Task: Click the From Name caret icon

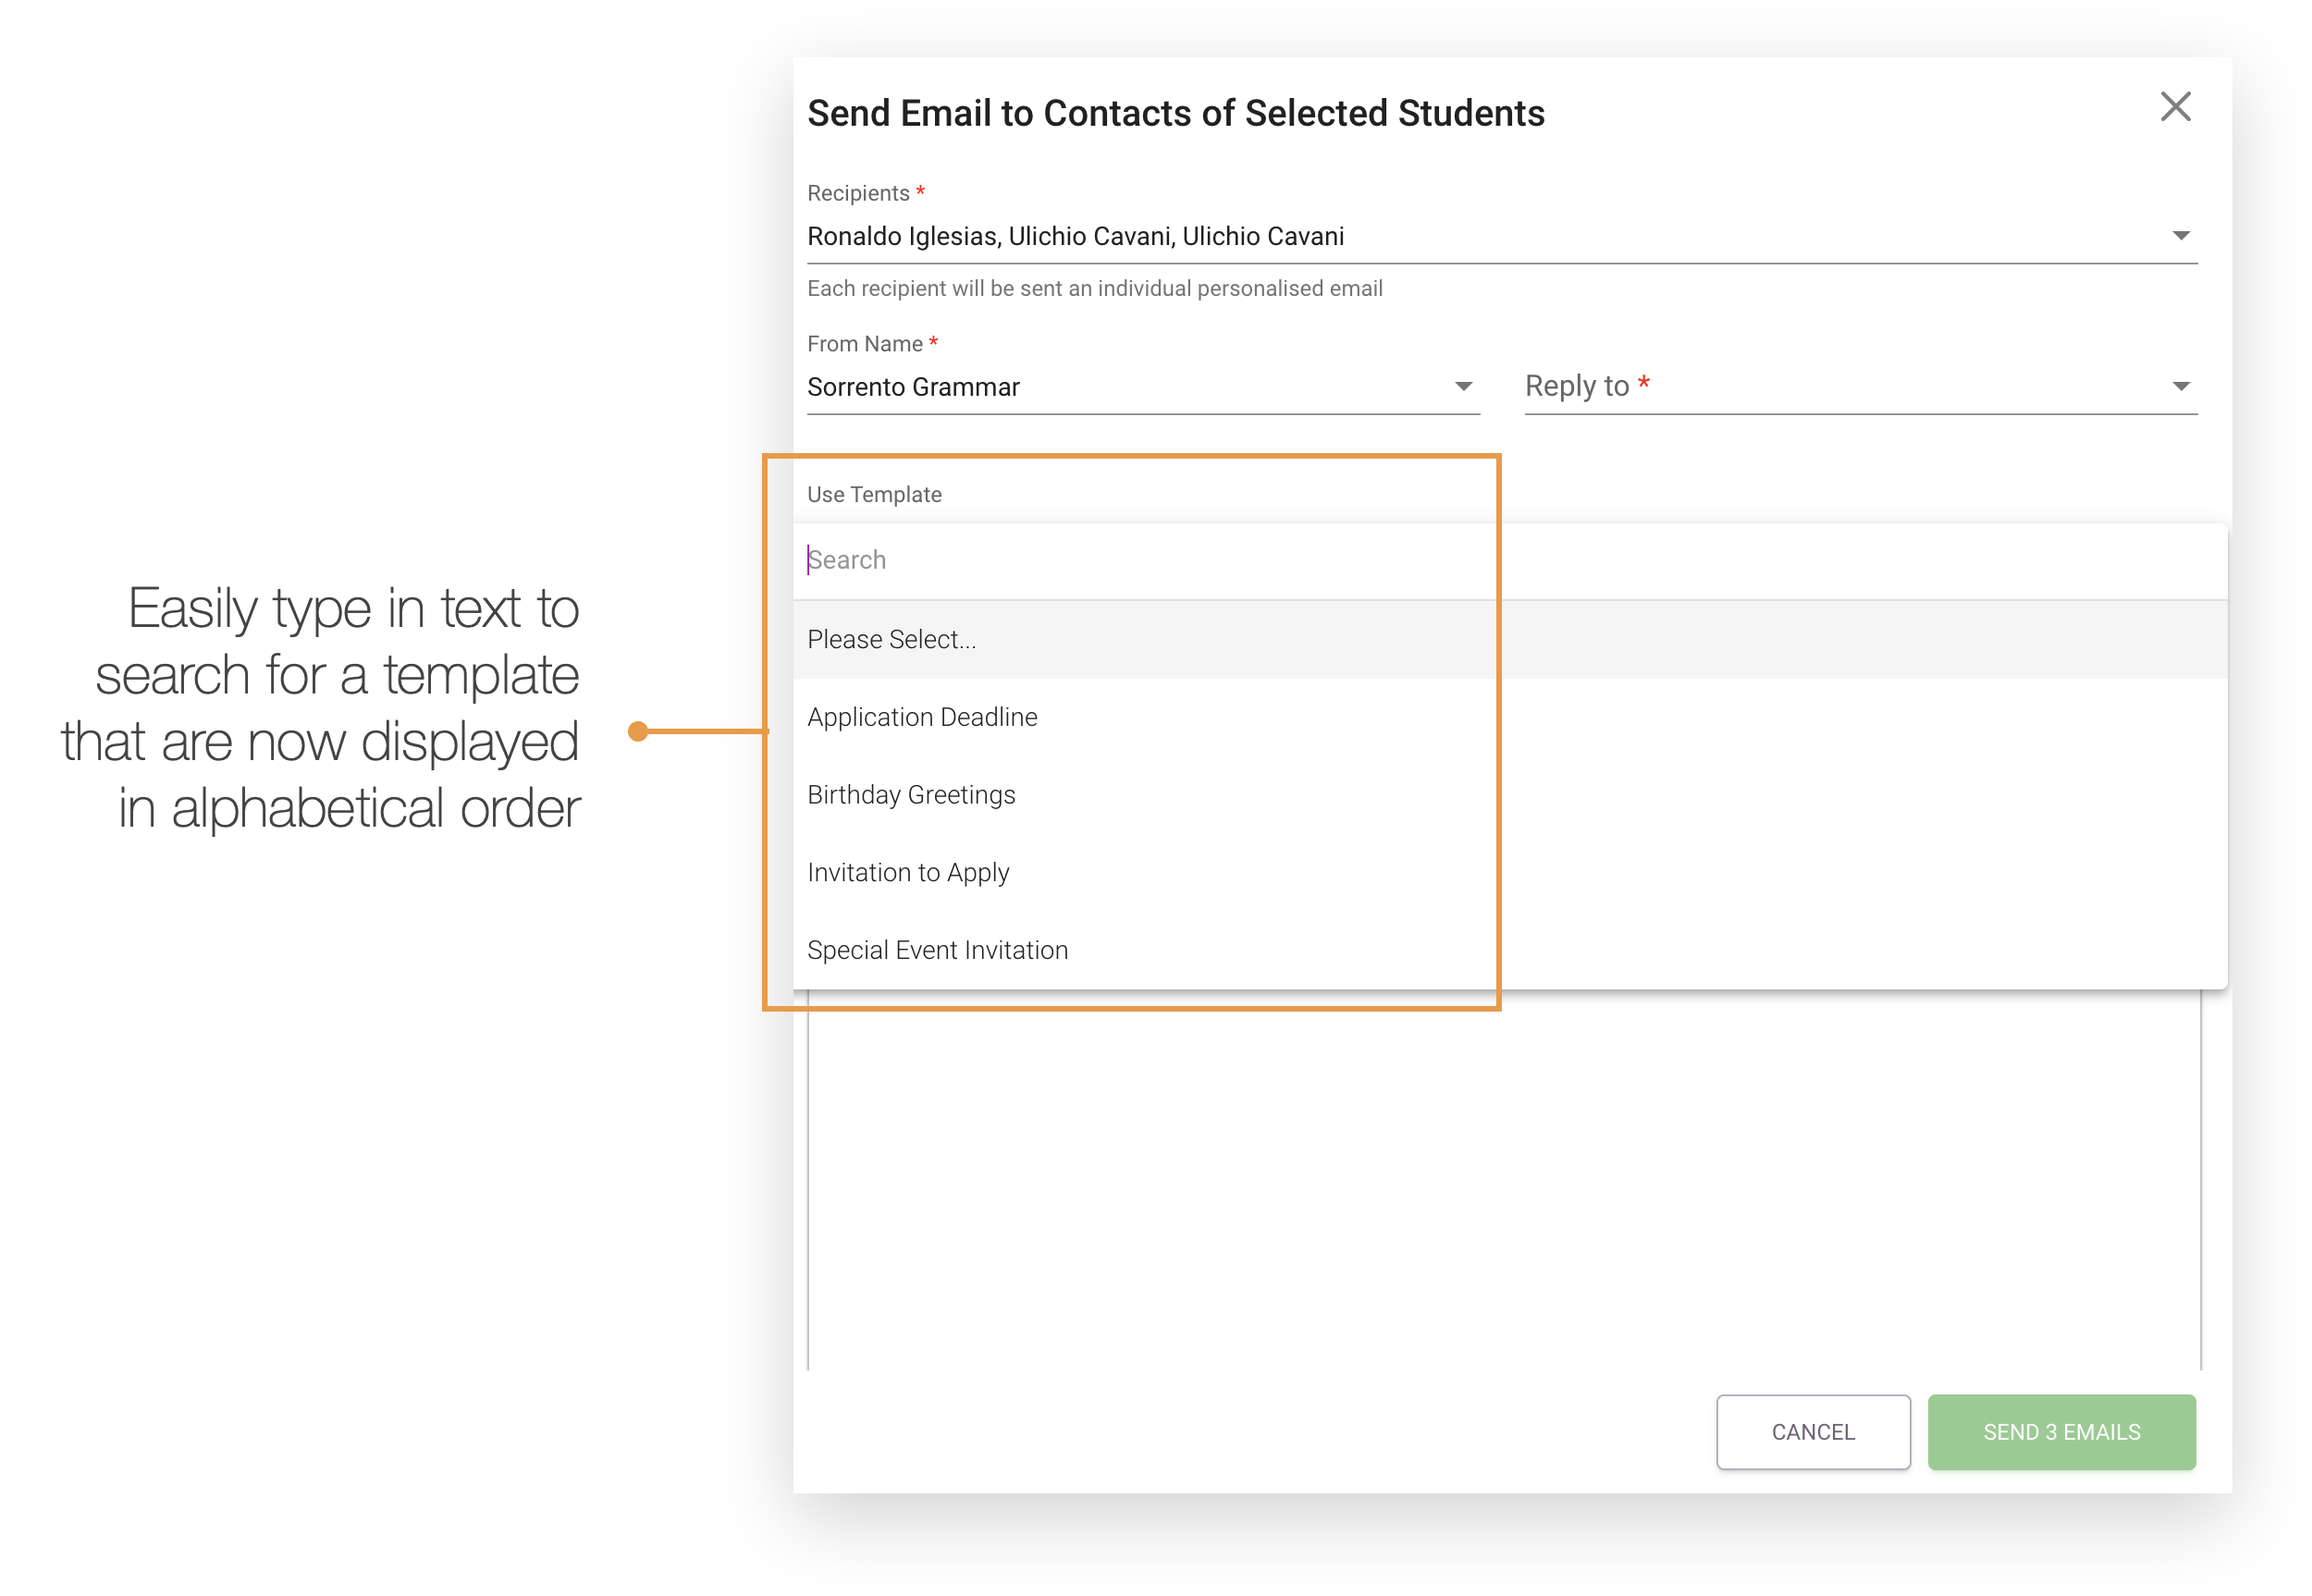Action: (x=1464, y=385)
